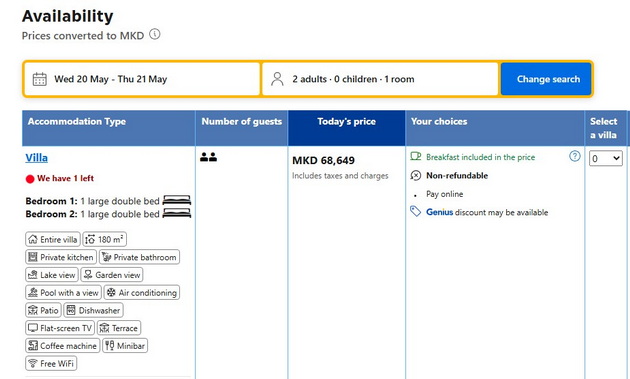Image resolution: width=630 pixels, height=379 pixels.
Task: Click the Patio icon
Action: point(33,310)
